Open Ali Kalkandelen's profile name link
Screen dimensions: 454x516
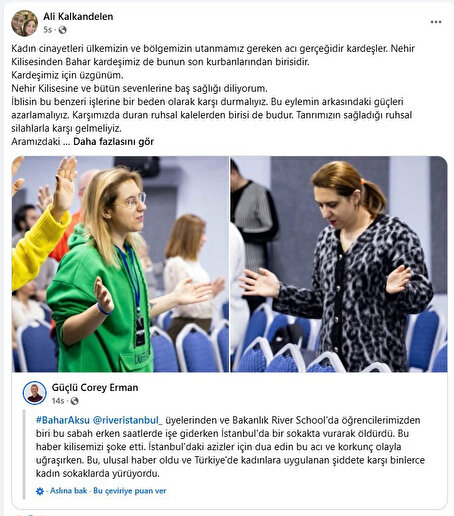click(78, 16)
